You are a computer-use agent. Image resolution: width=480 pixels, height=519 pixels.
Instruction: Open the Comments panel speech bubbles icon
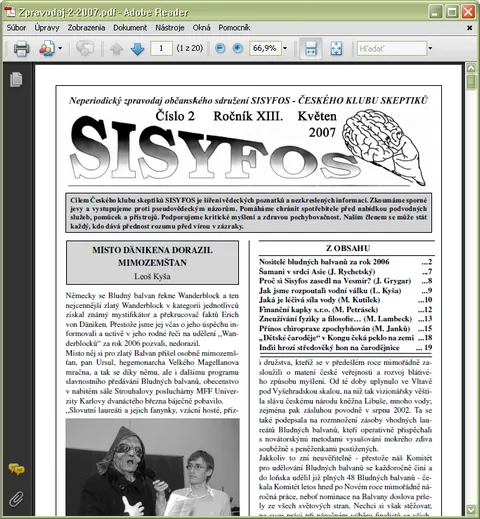(16, 469)
